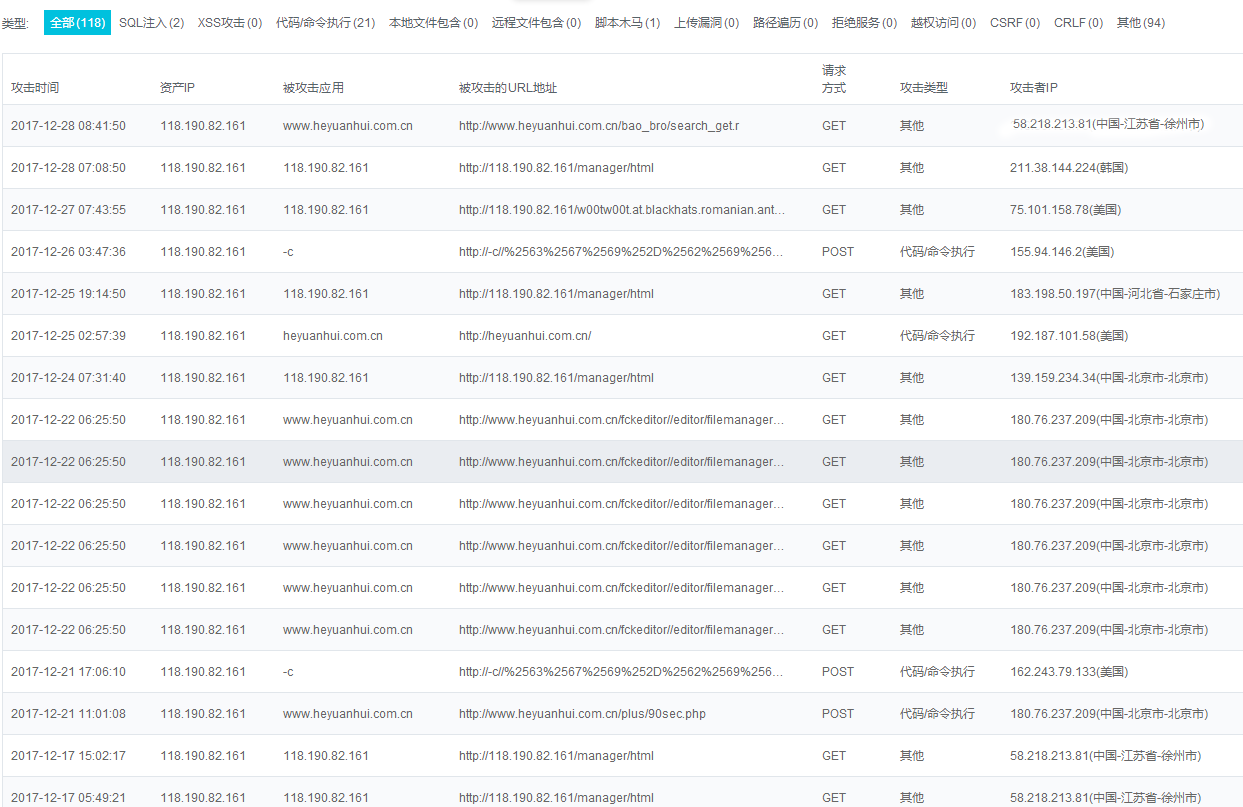
Task: Switch to XSS攻击 (0) filter
Action: [x=230, y=22]
